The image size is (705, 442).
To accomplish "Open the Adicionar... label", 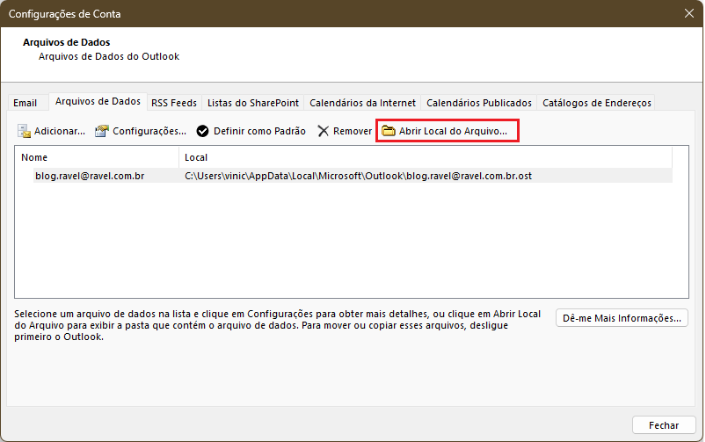I will (60, 131).
